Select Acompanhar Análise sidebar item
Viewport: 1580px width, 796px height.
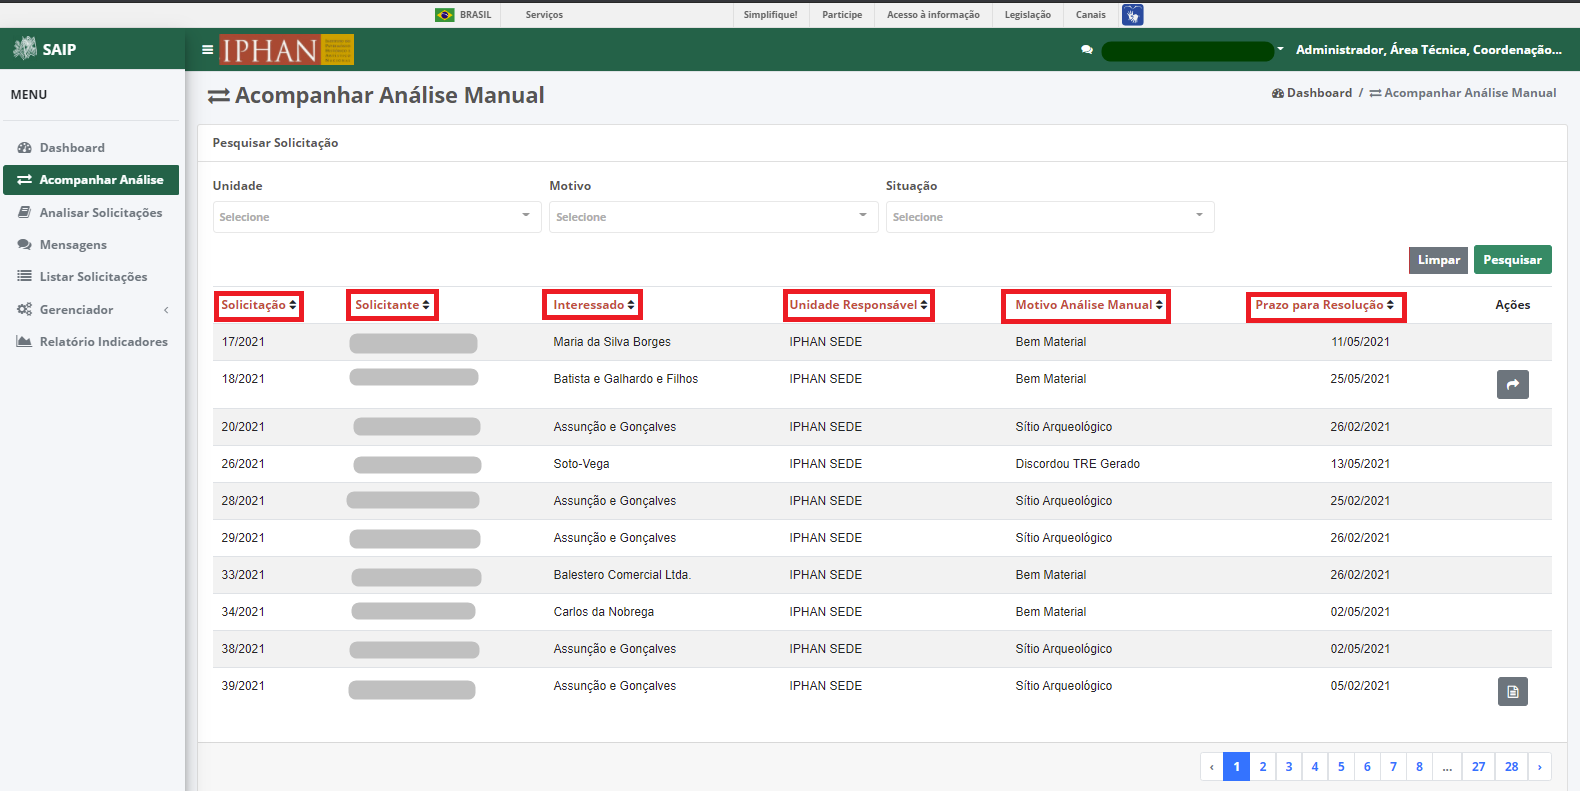pos(91,180)
